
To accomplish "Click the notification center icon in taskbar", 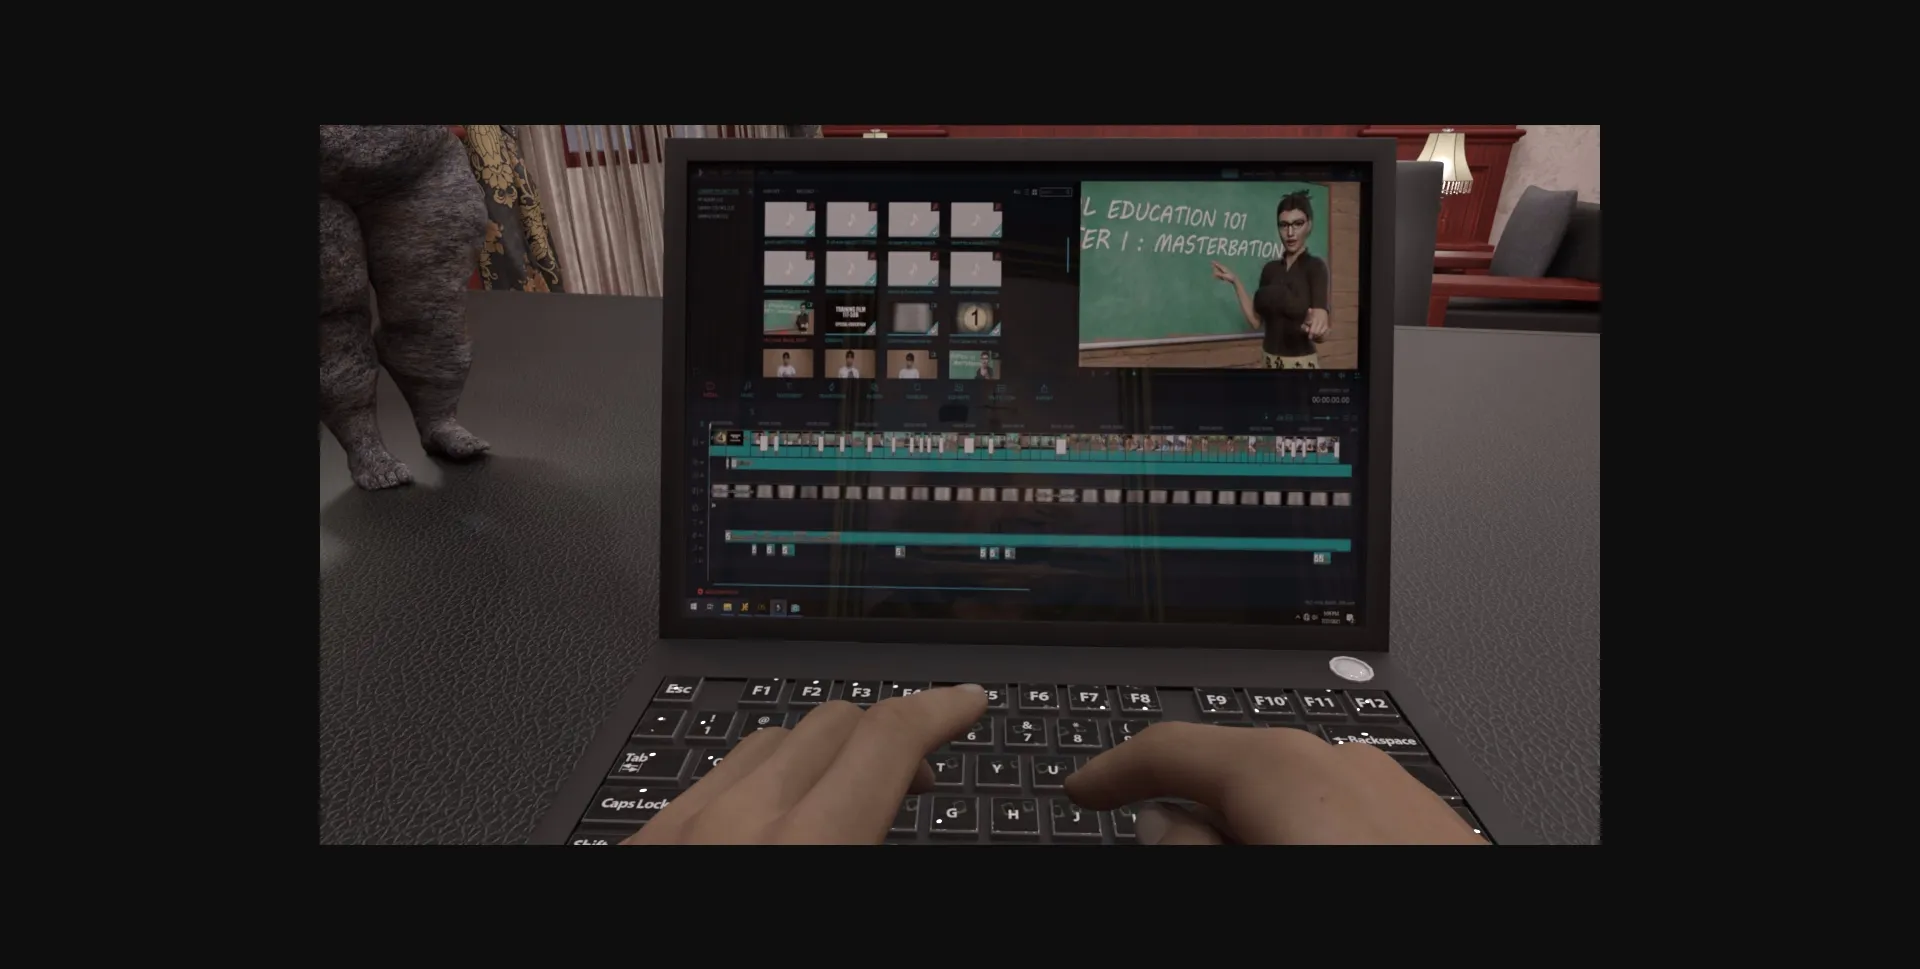I will coord(1350,618).
